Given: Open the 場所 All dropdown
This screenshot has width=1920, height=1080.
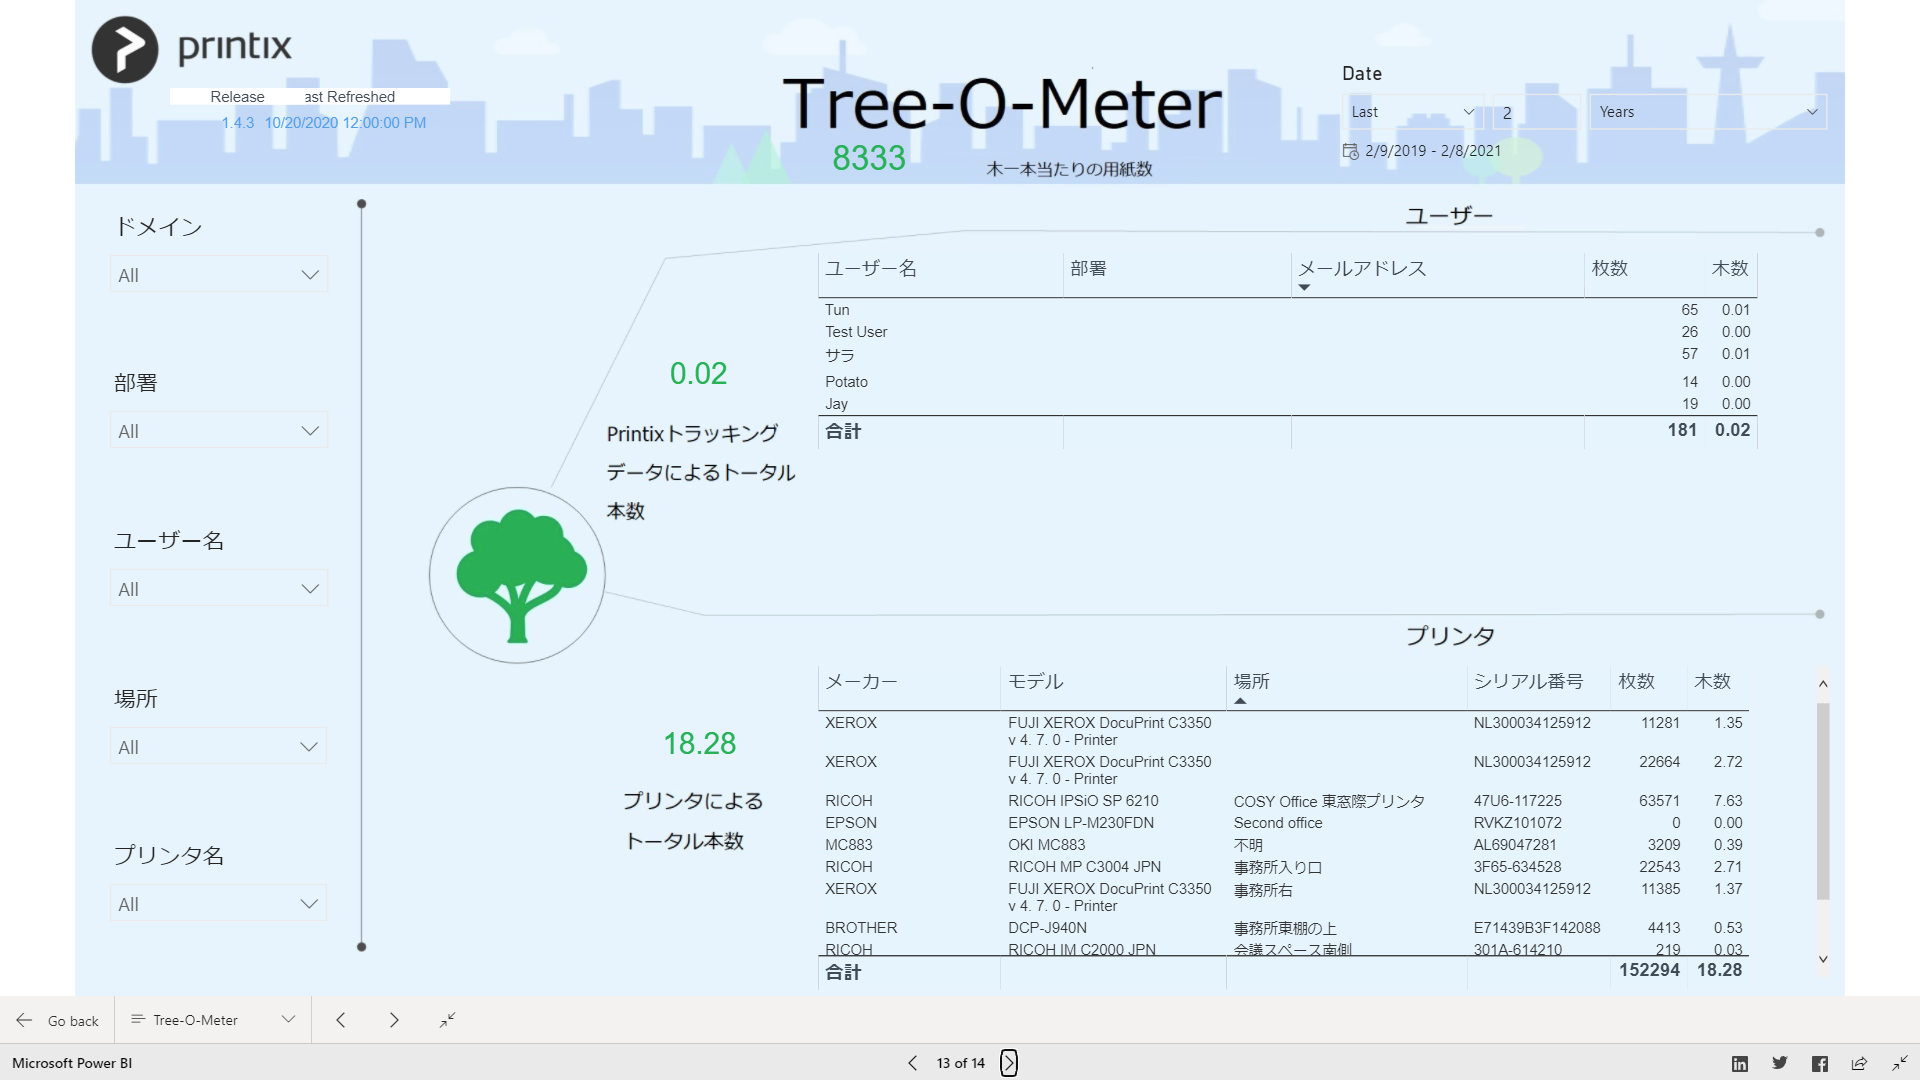Looking at the screenshot, I should [x=218, y=747].
